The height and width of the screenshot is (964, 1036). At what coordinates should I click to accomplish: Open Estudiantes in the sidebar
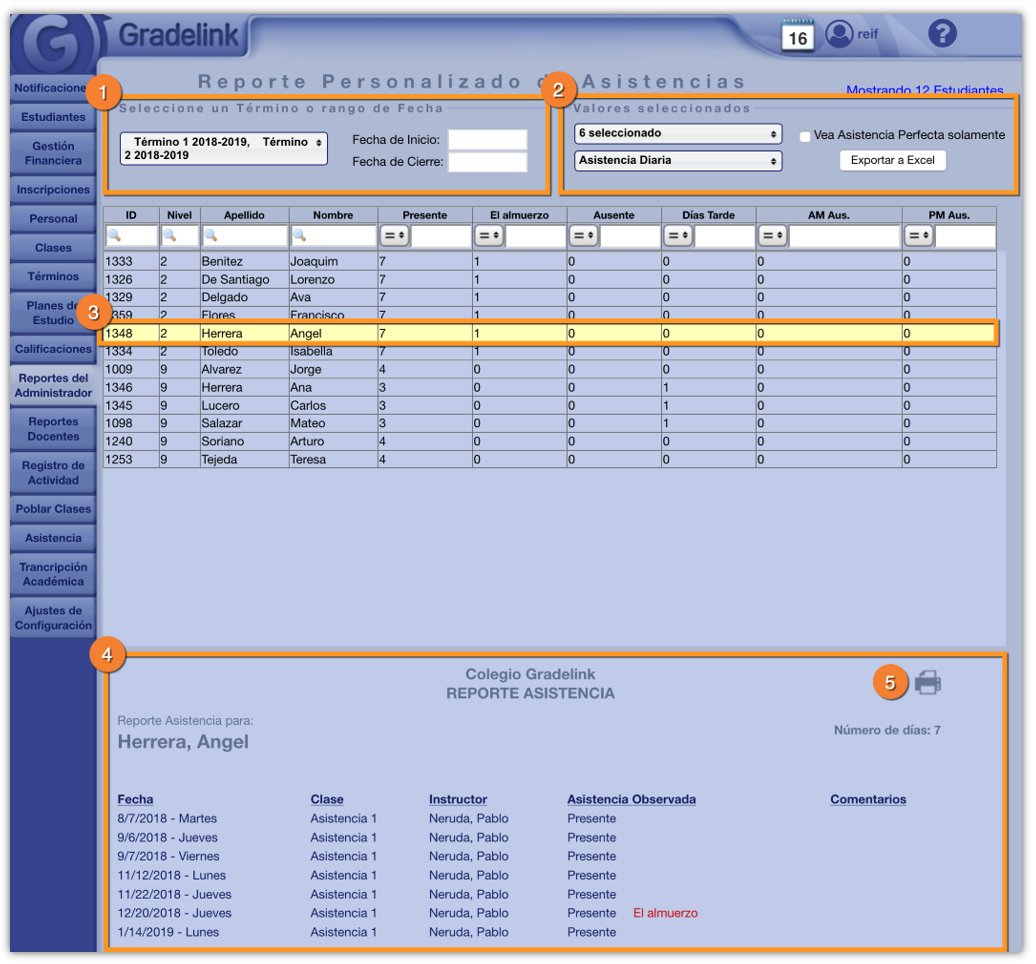pyautogui.click(x=53, y=117)
